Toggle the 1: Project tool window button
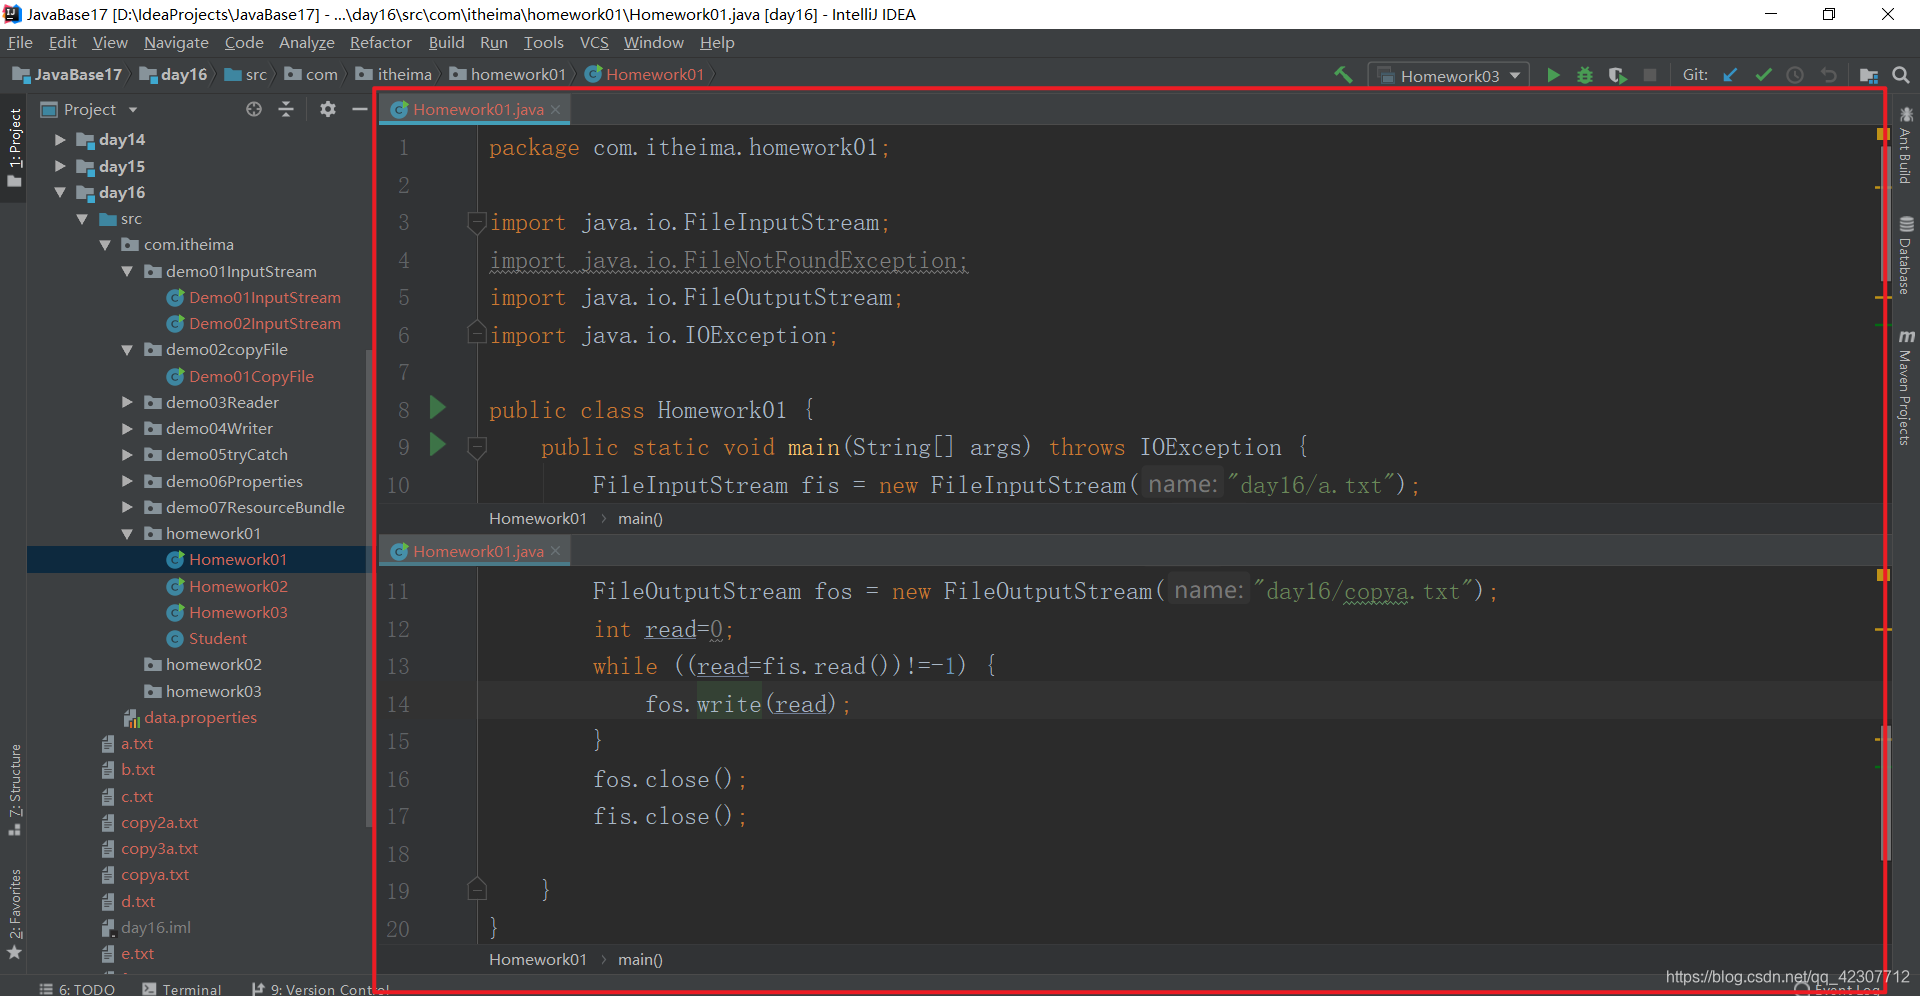Viewport: 1920px width, 996px height. tap(15, 148)
